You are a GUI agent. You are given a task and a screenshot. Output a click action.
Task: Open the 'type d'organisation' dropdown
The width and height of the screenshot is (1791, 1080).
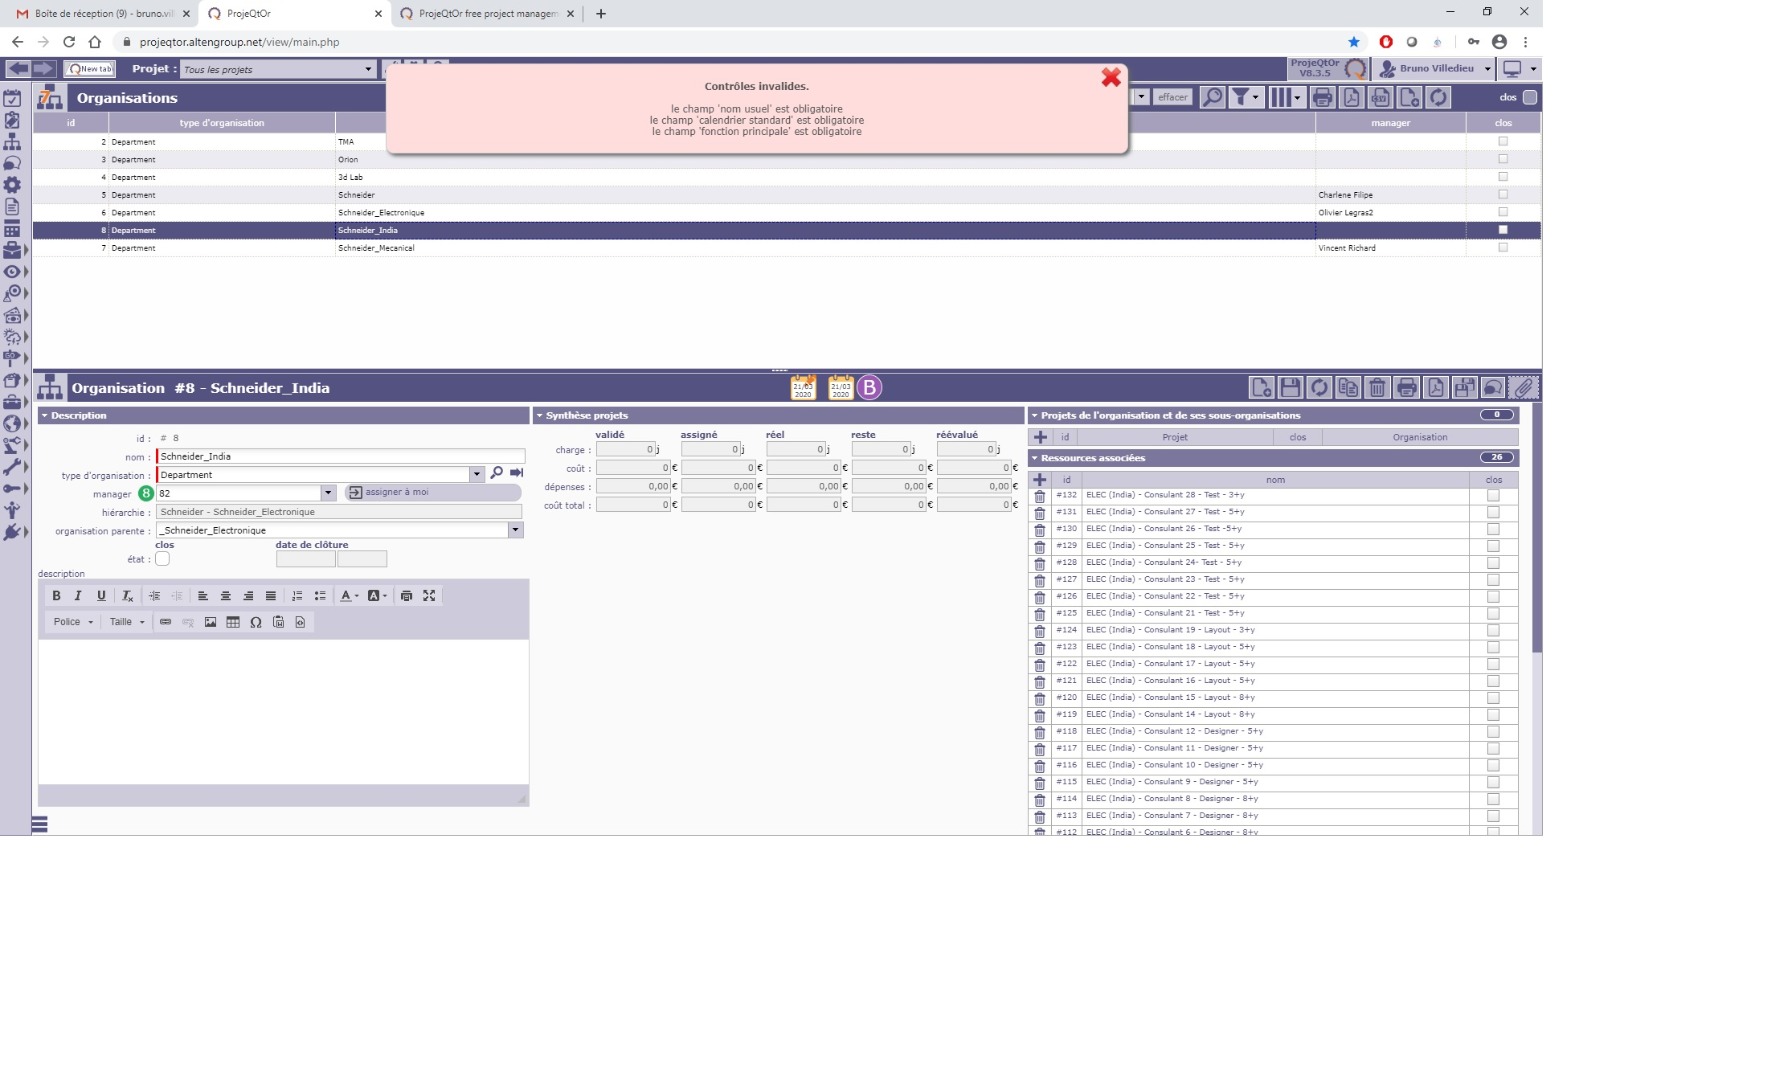(476, 475)
